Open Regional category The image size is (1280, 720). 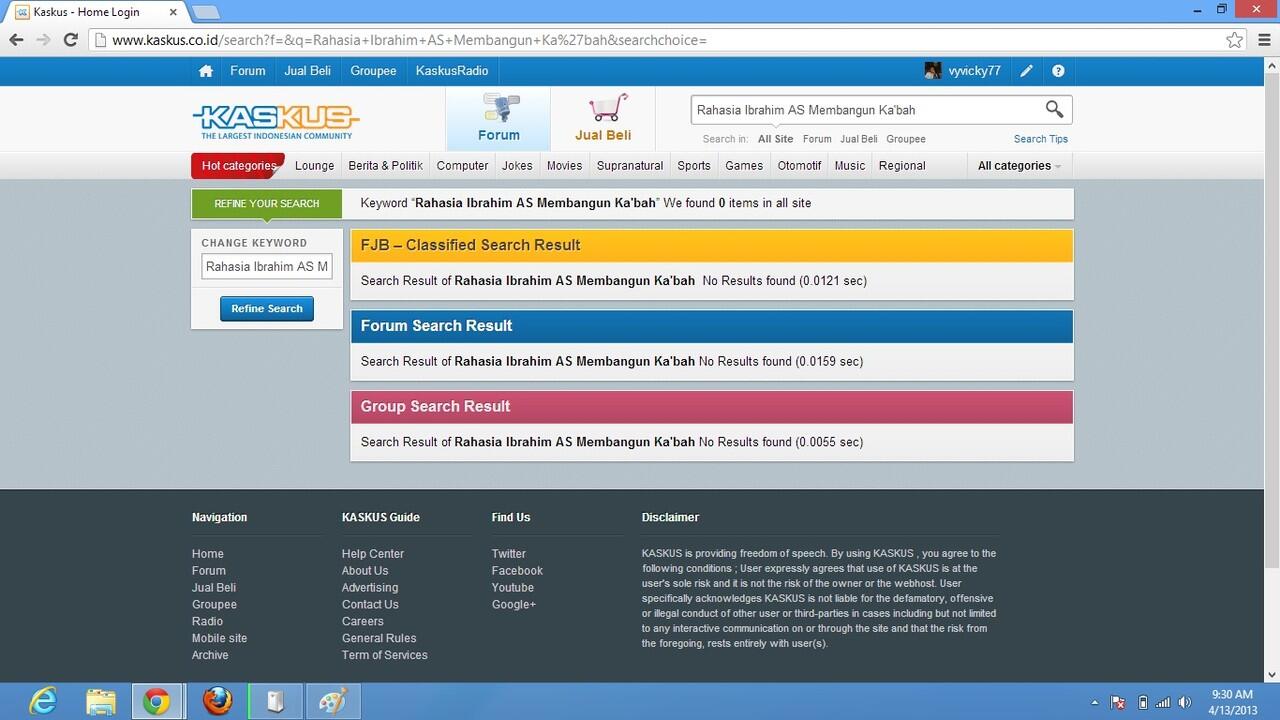click(x=902, y=166)
